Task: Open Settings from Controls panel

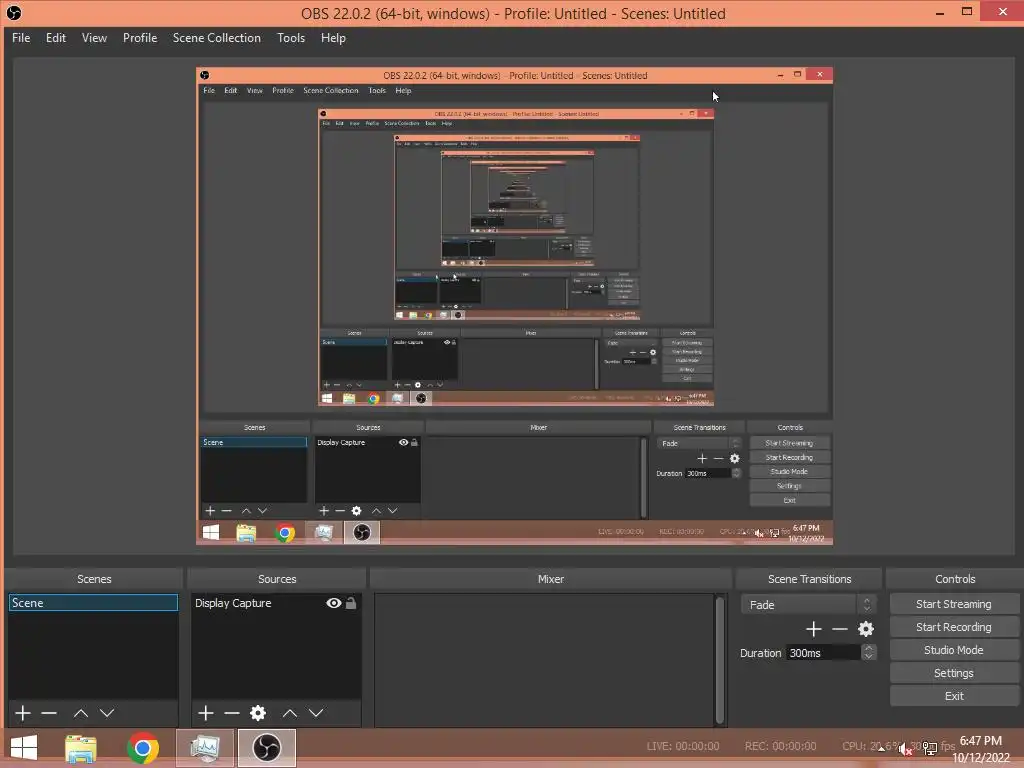Action: [953, 673]
